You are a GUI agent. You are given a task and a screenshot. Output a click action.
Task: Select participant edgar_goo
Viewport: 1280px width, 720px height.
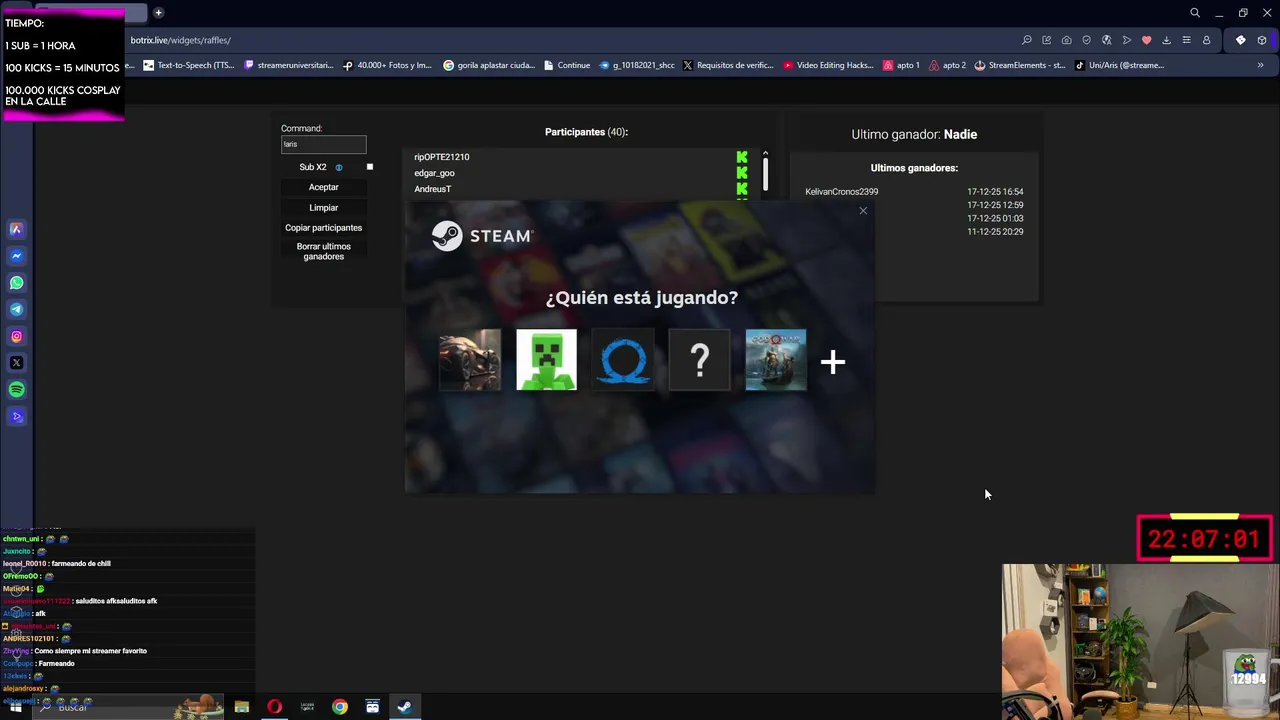pyautogui.click(x=434, y=173)
